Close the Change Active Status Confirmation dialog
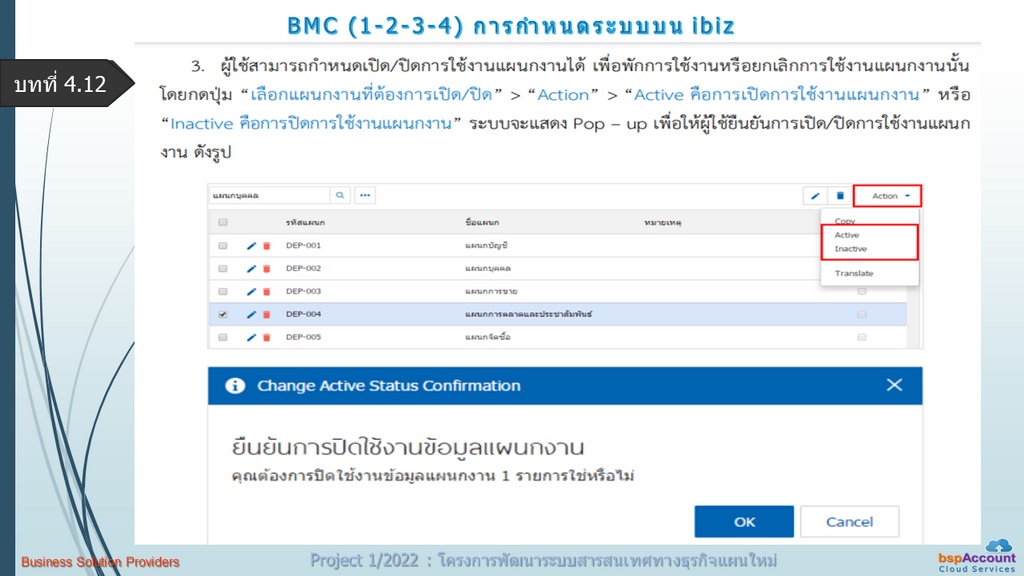The height and width of the screenshot is (576, 1024). point(894,385)
